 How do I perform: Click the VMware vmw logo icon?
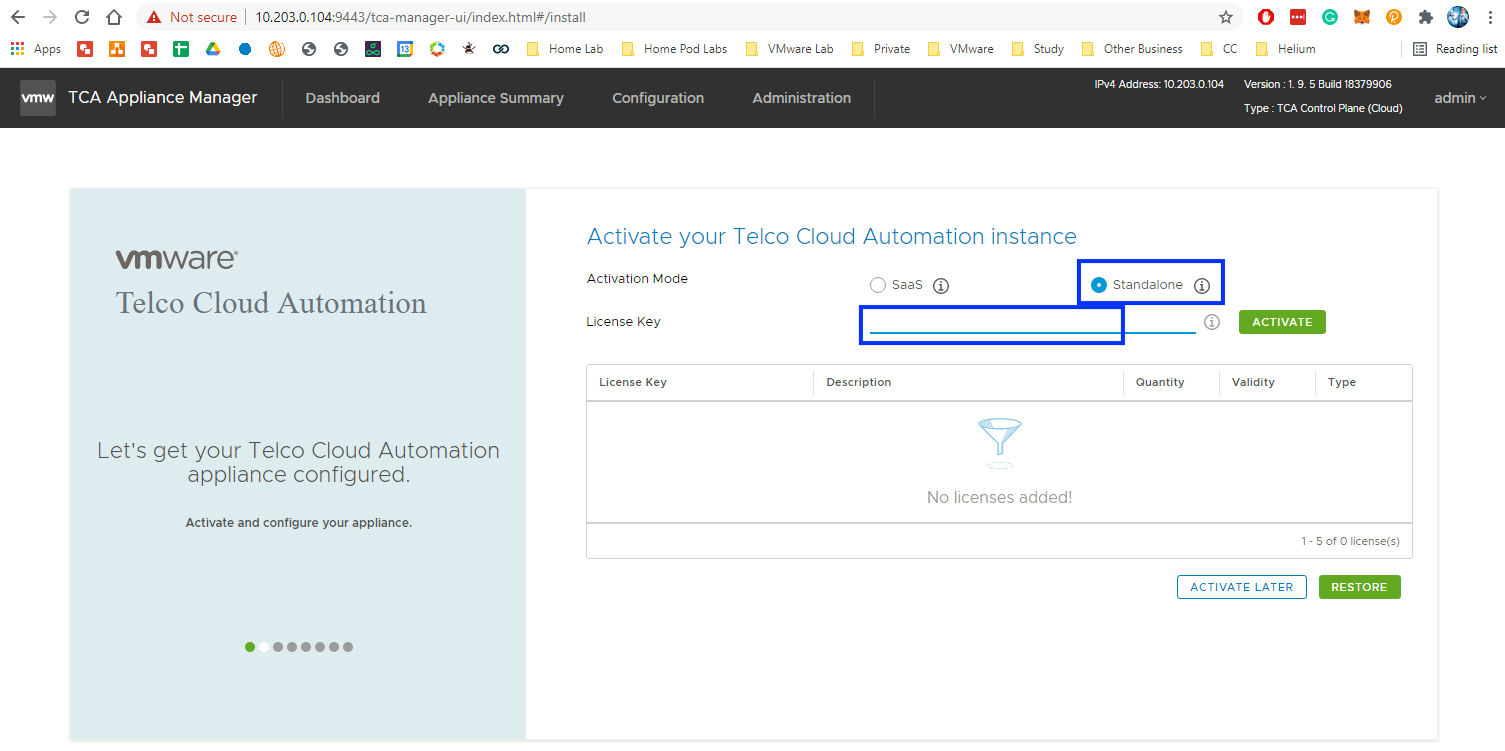38,98
